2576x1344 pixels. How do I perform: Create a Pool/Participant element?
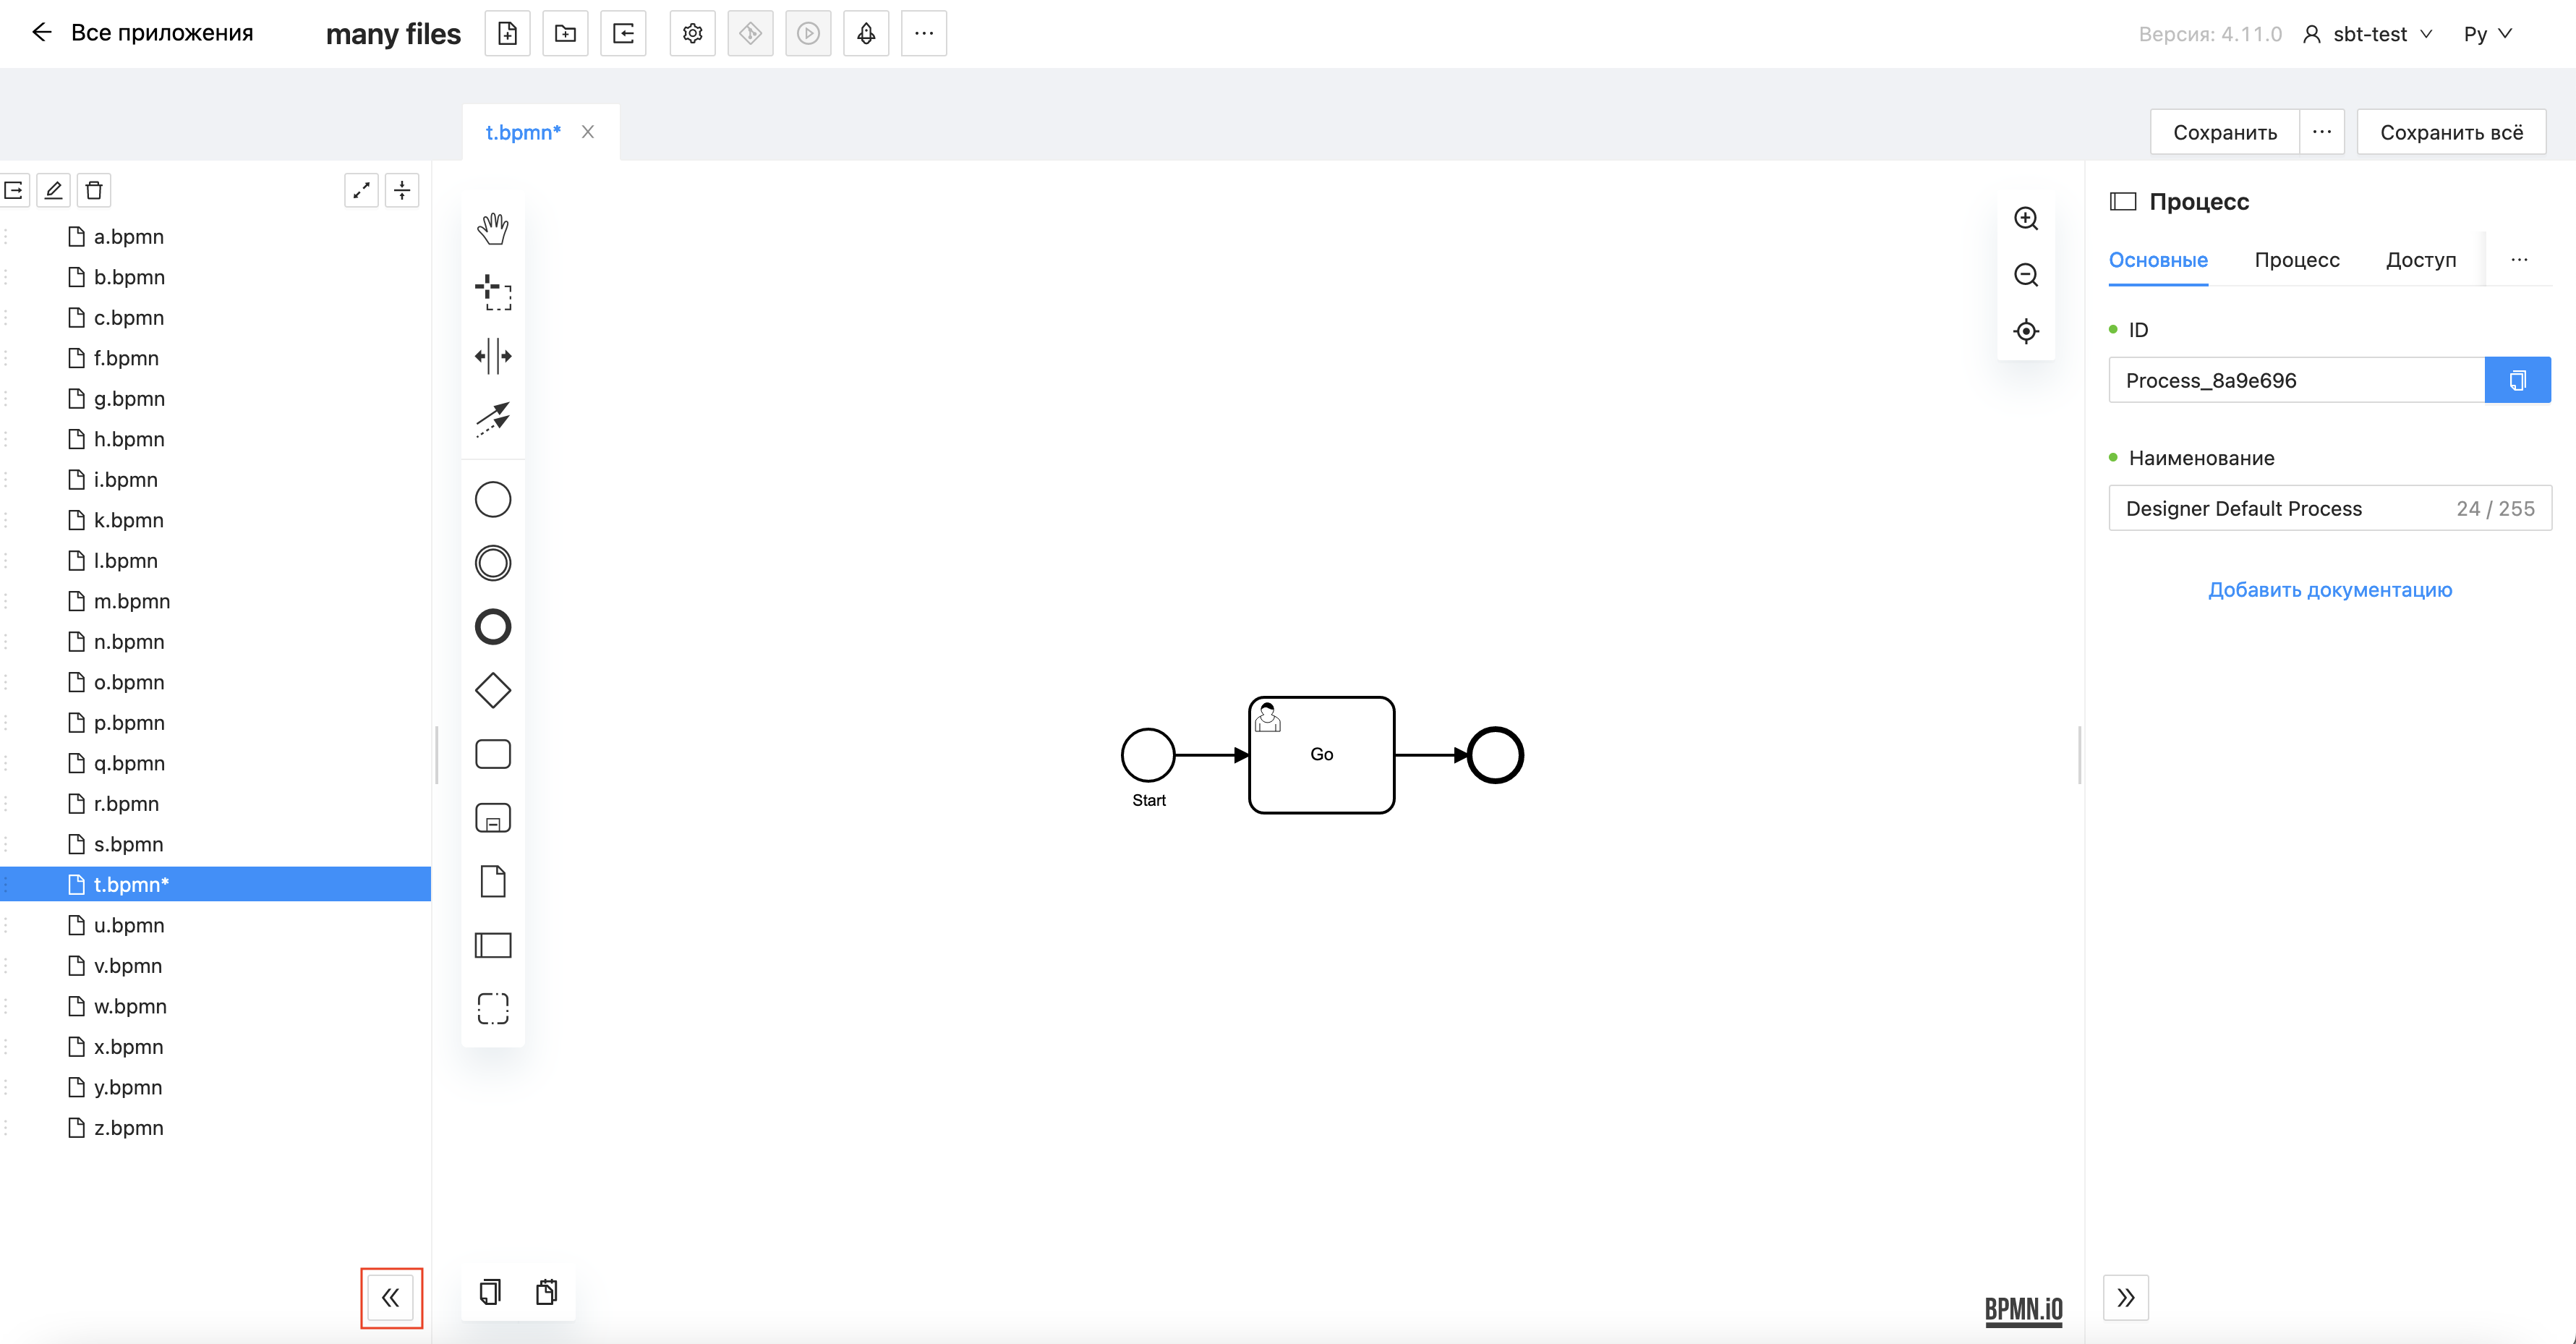[x=492, y=945]
